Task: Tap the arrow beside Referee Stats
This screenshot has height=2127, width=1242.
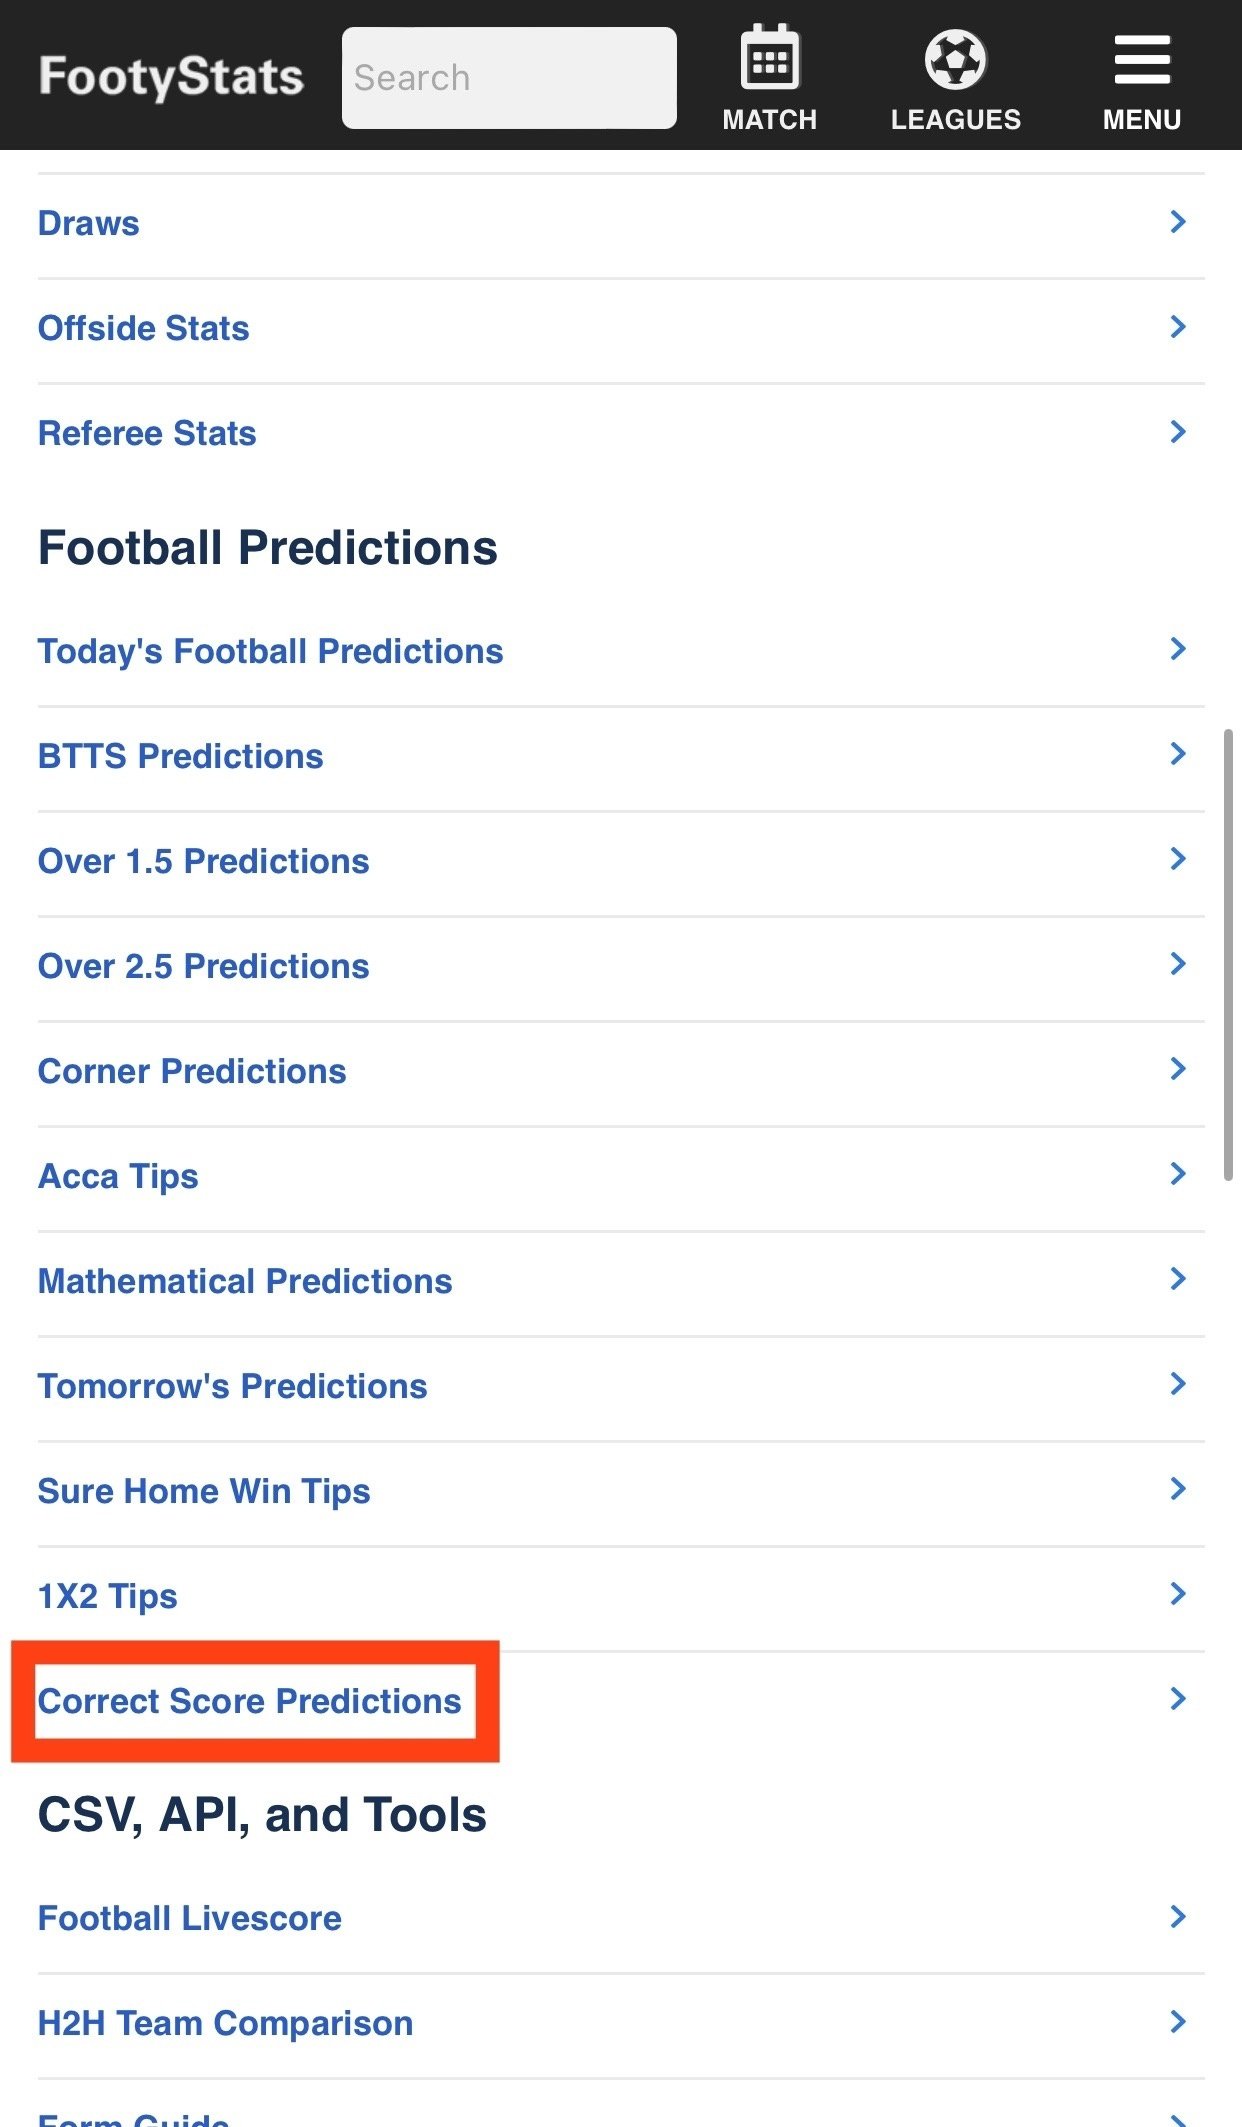Action: click(x=1178, y=432)
